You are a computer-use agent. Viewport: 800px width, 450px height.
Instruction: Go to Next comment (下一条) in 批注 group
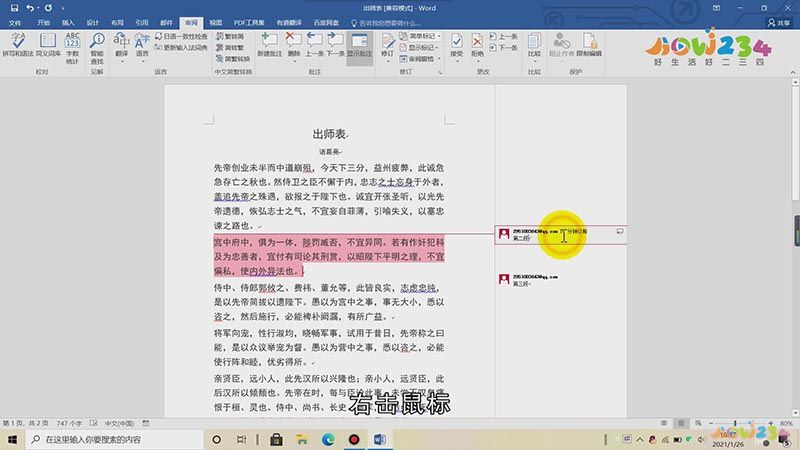(335, 44)
